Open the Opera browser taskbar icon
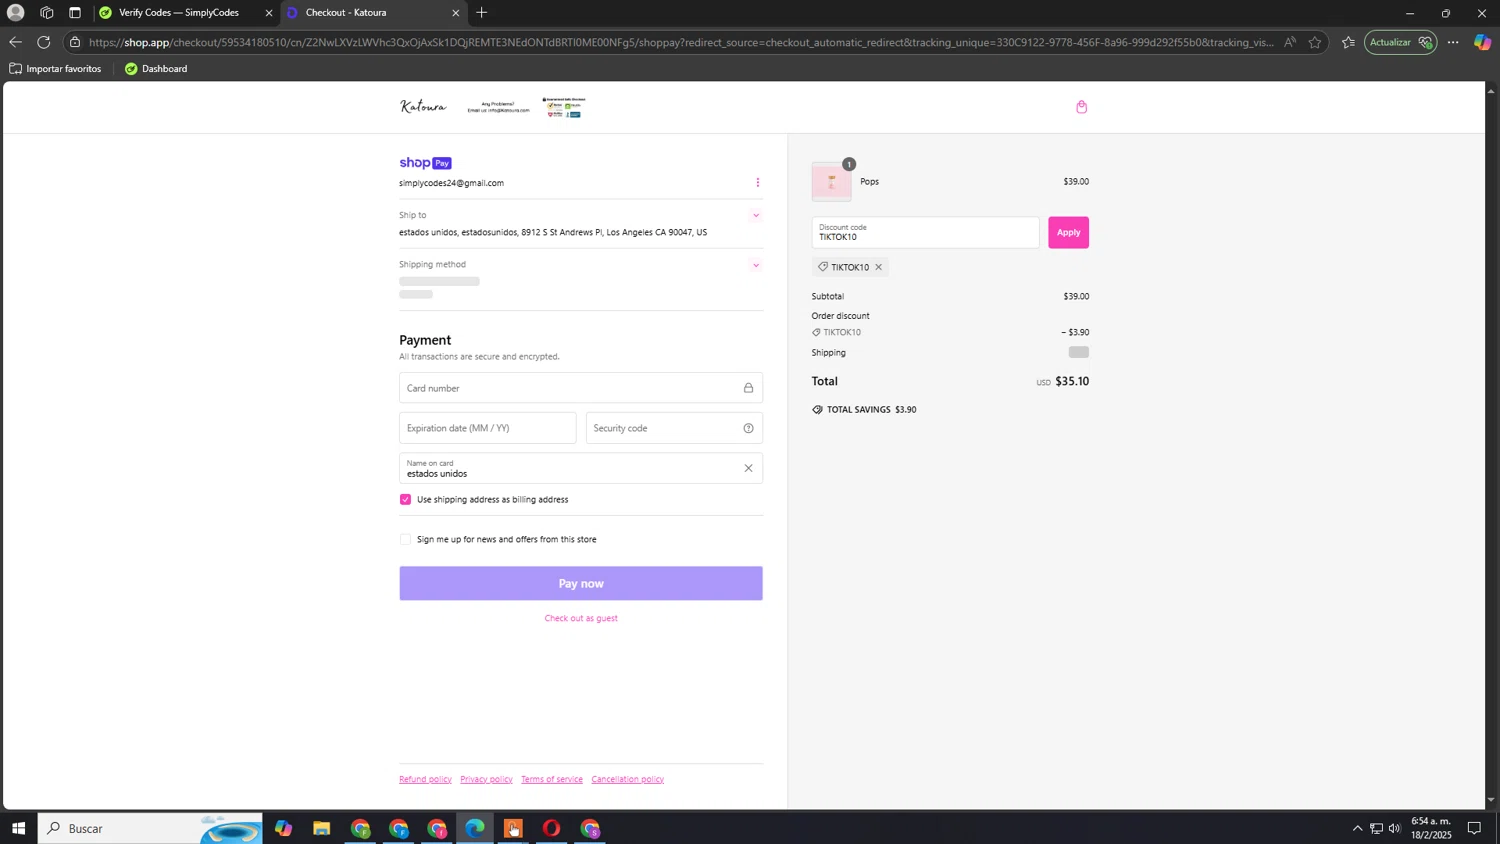The height and width of the screenshot is (844, 1500). tap(551, 828)
